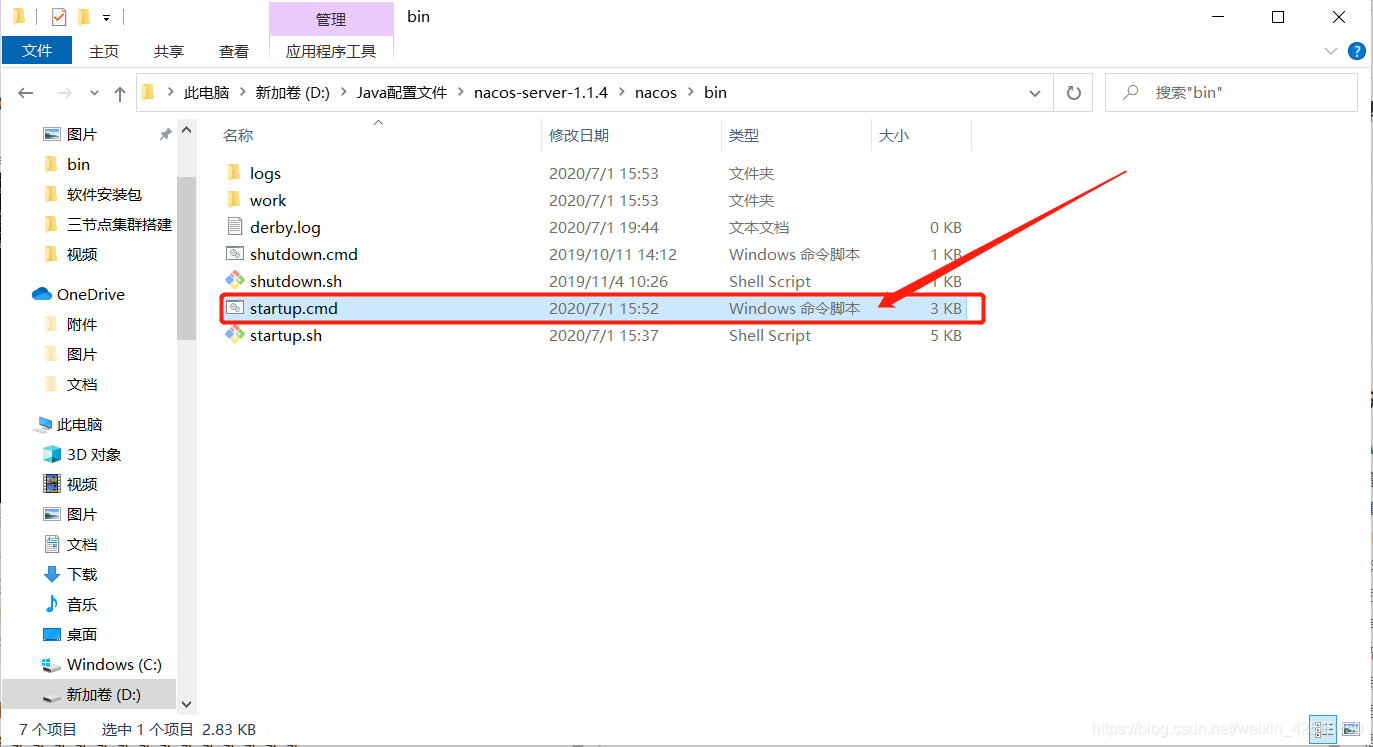This screenshot has width=1373, height=747.
Task: Select the startup.cmd file icon
Action: [x=234, y=308]
